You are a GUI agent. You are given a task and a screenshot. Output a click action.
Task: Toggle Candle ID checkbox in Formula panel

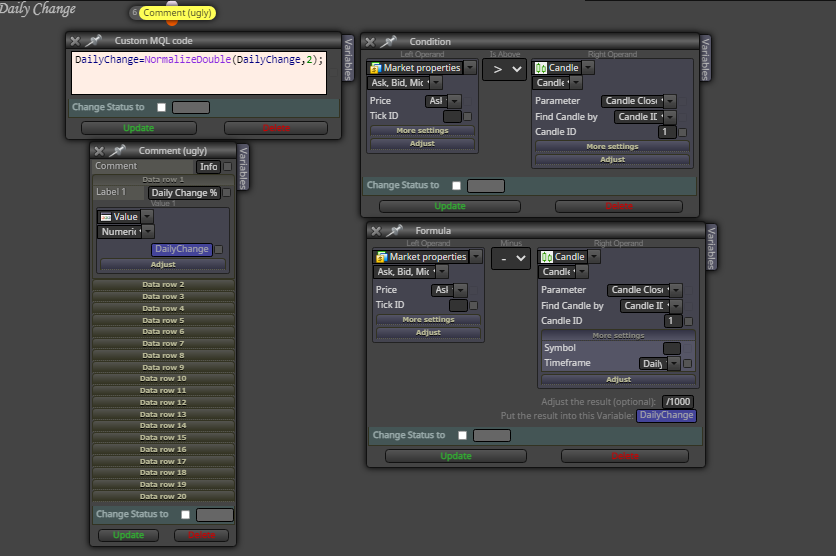click(x=688, y=321)
